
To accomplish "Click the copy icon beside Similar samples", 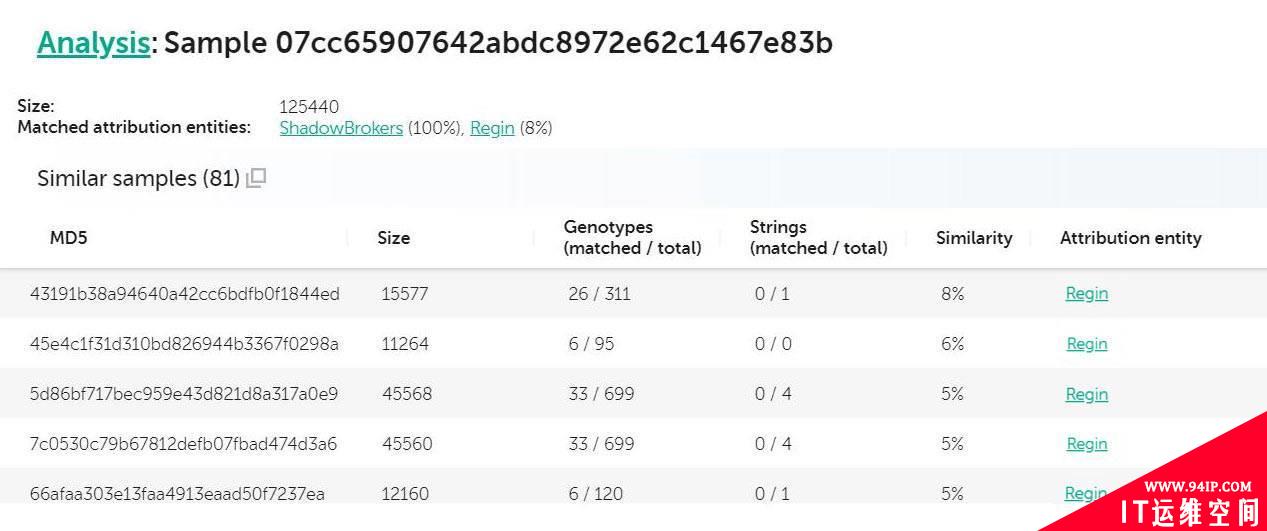I will coord(256,179).
